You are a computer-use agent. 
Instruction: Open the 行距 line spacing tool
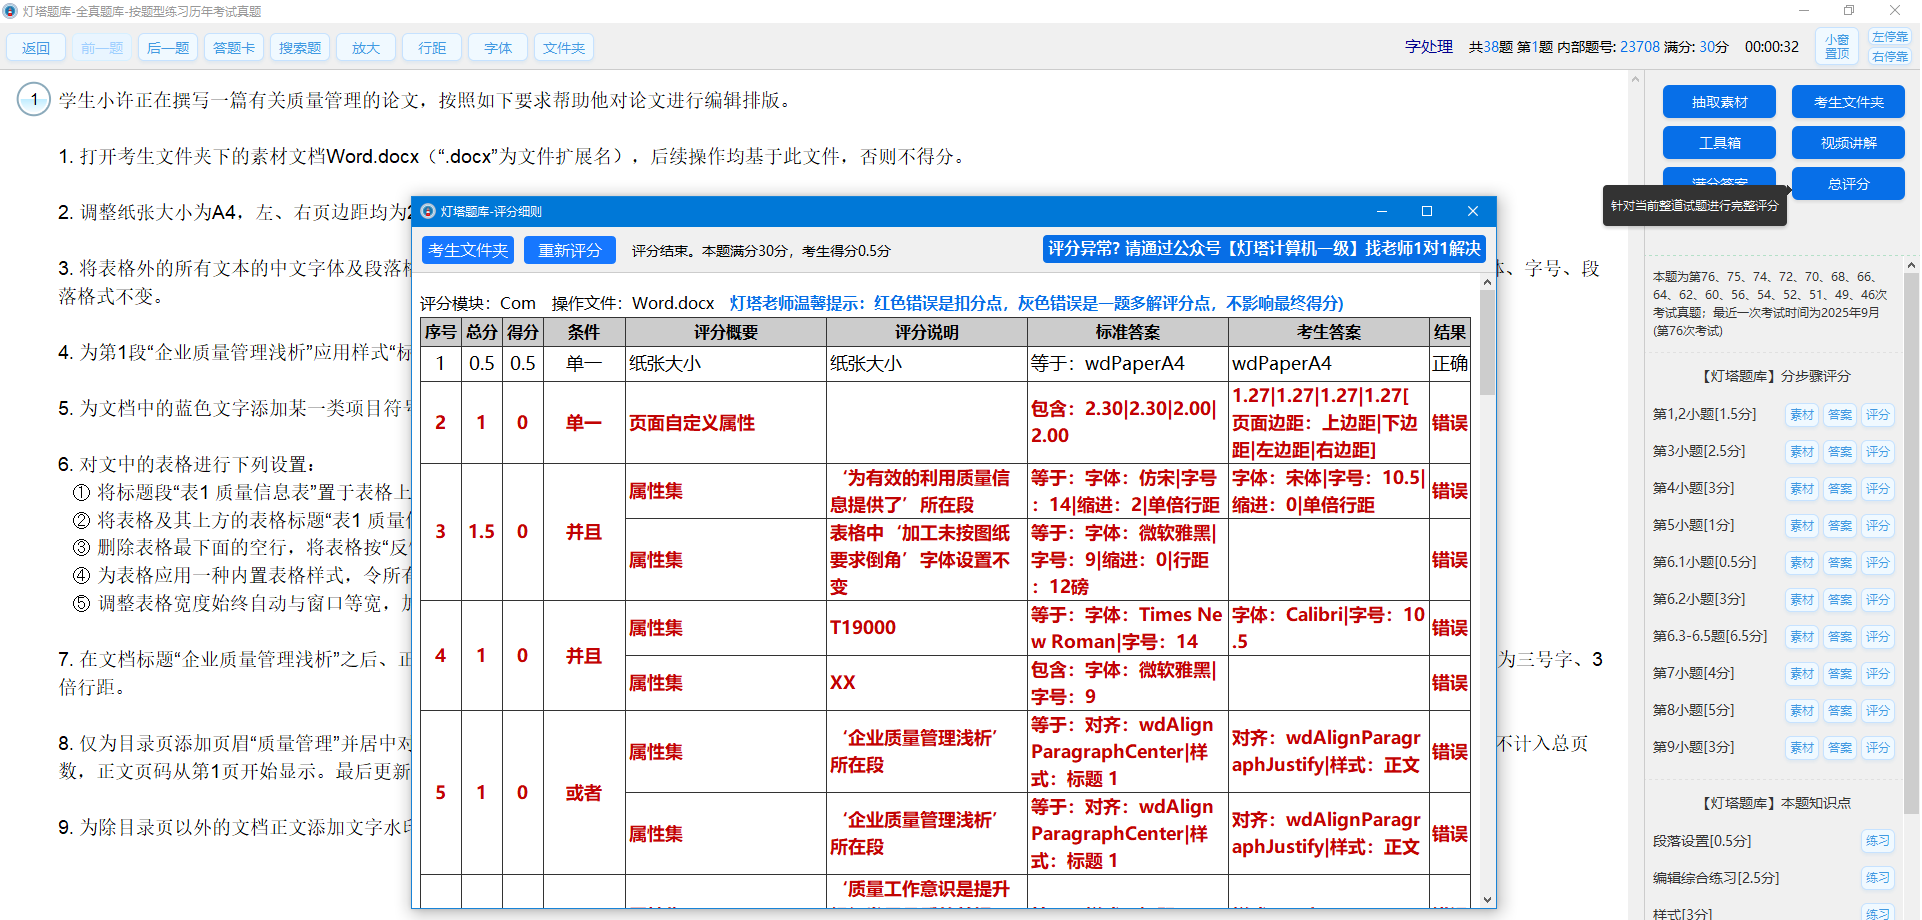[x=431, y=47]
